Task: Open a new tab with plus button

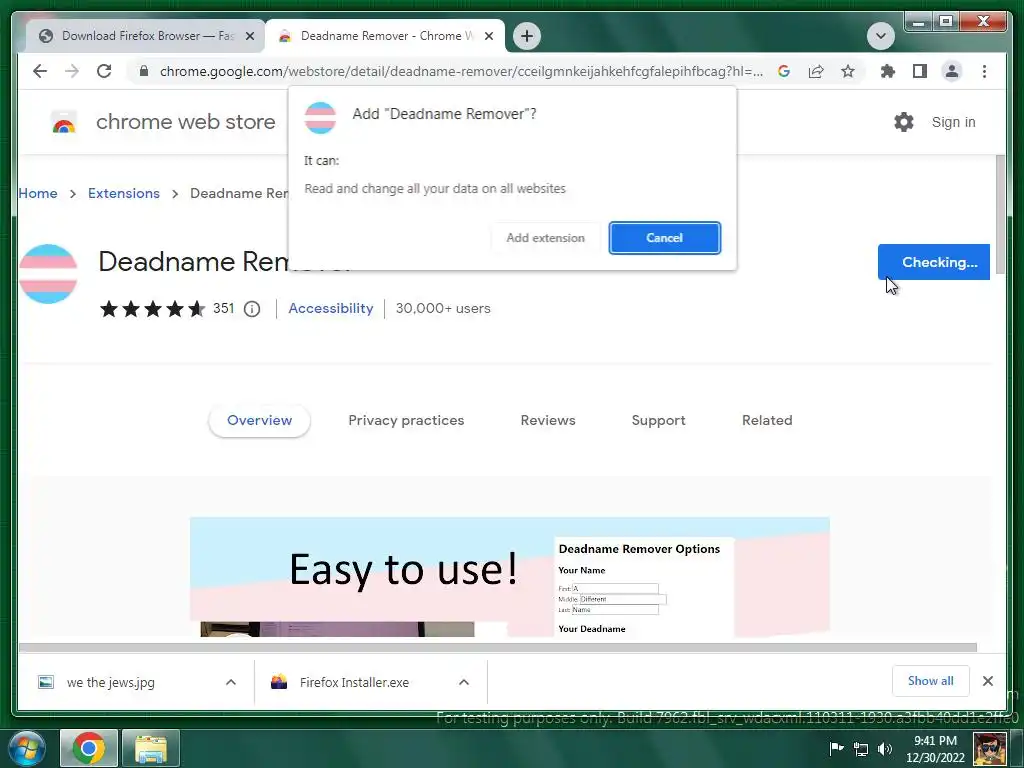Action: pyautogui.click(x=527, y=36)
